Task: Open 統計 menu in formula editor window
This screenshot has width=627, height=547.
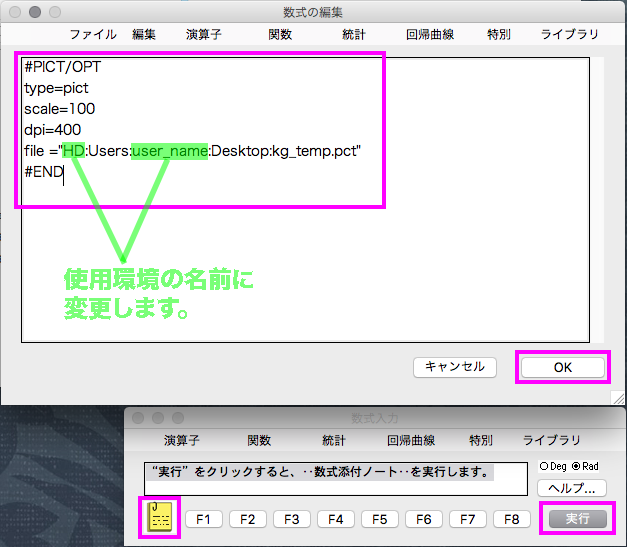Action: [353, 34]
